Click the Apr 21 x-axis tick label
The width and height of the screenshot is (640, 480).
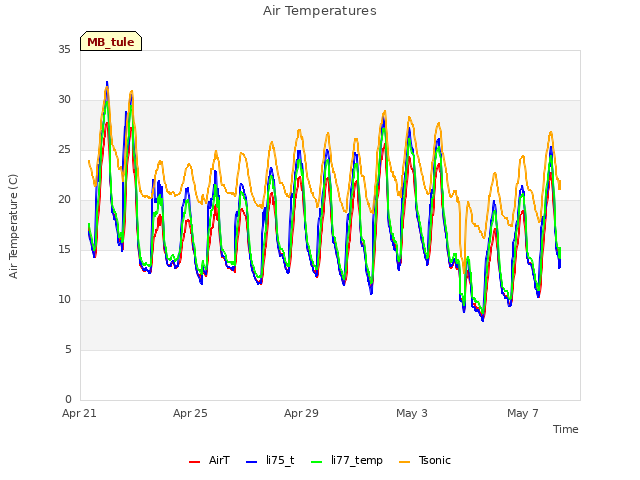[x=79, y=413]
